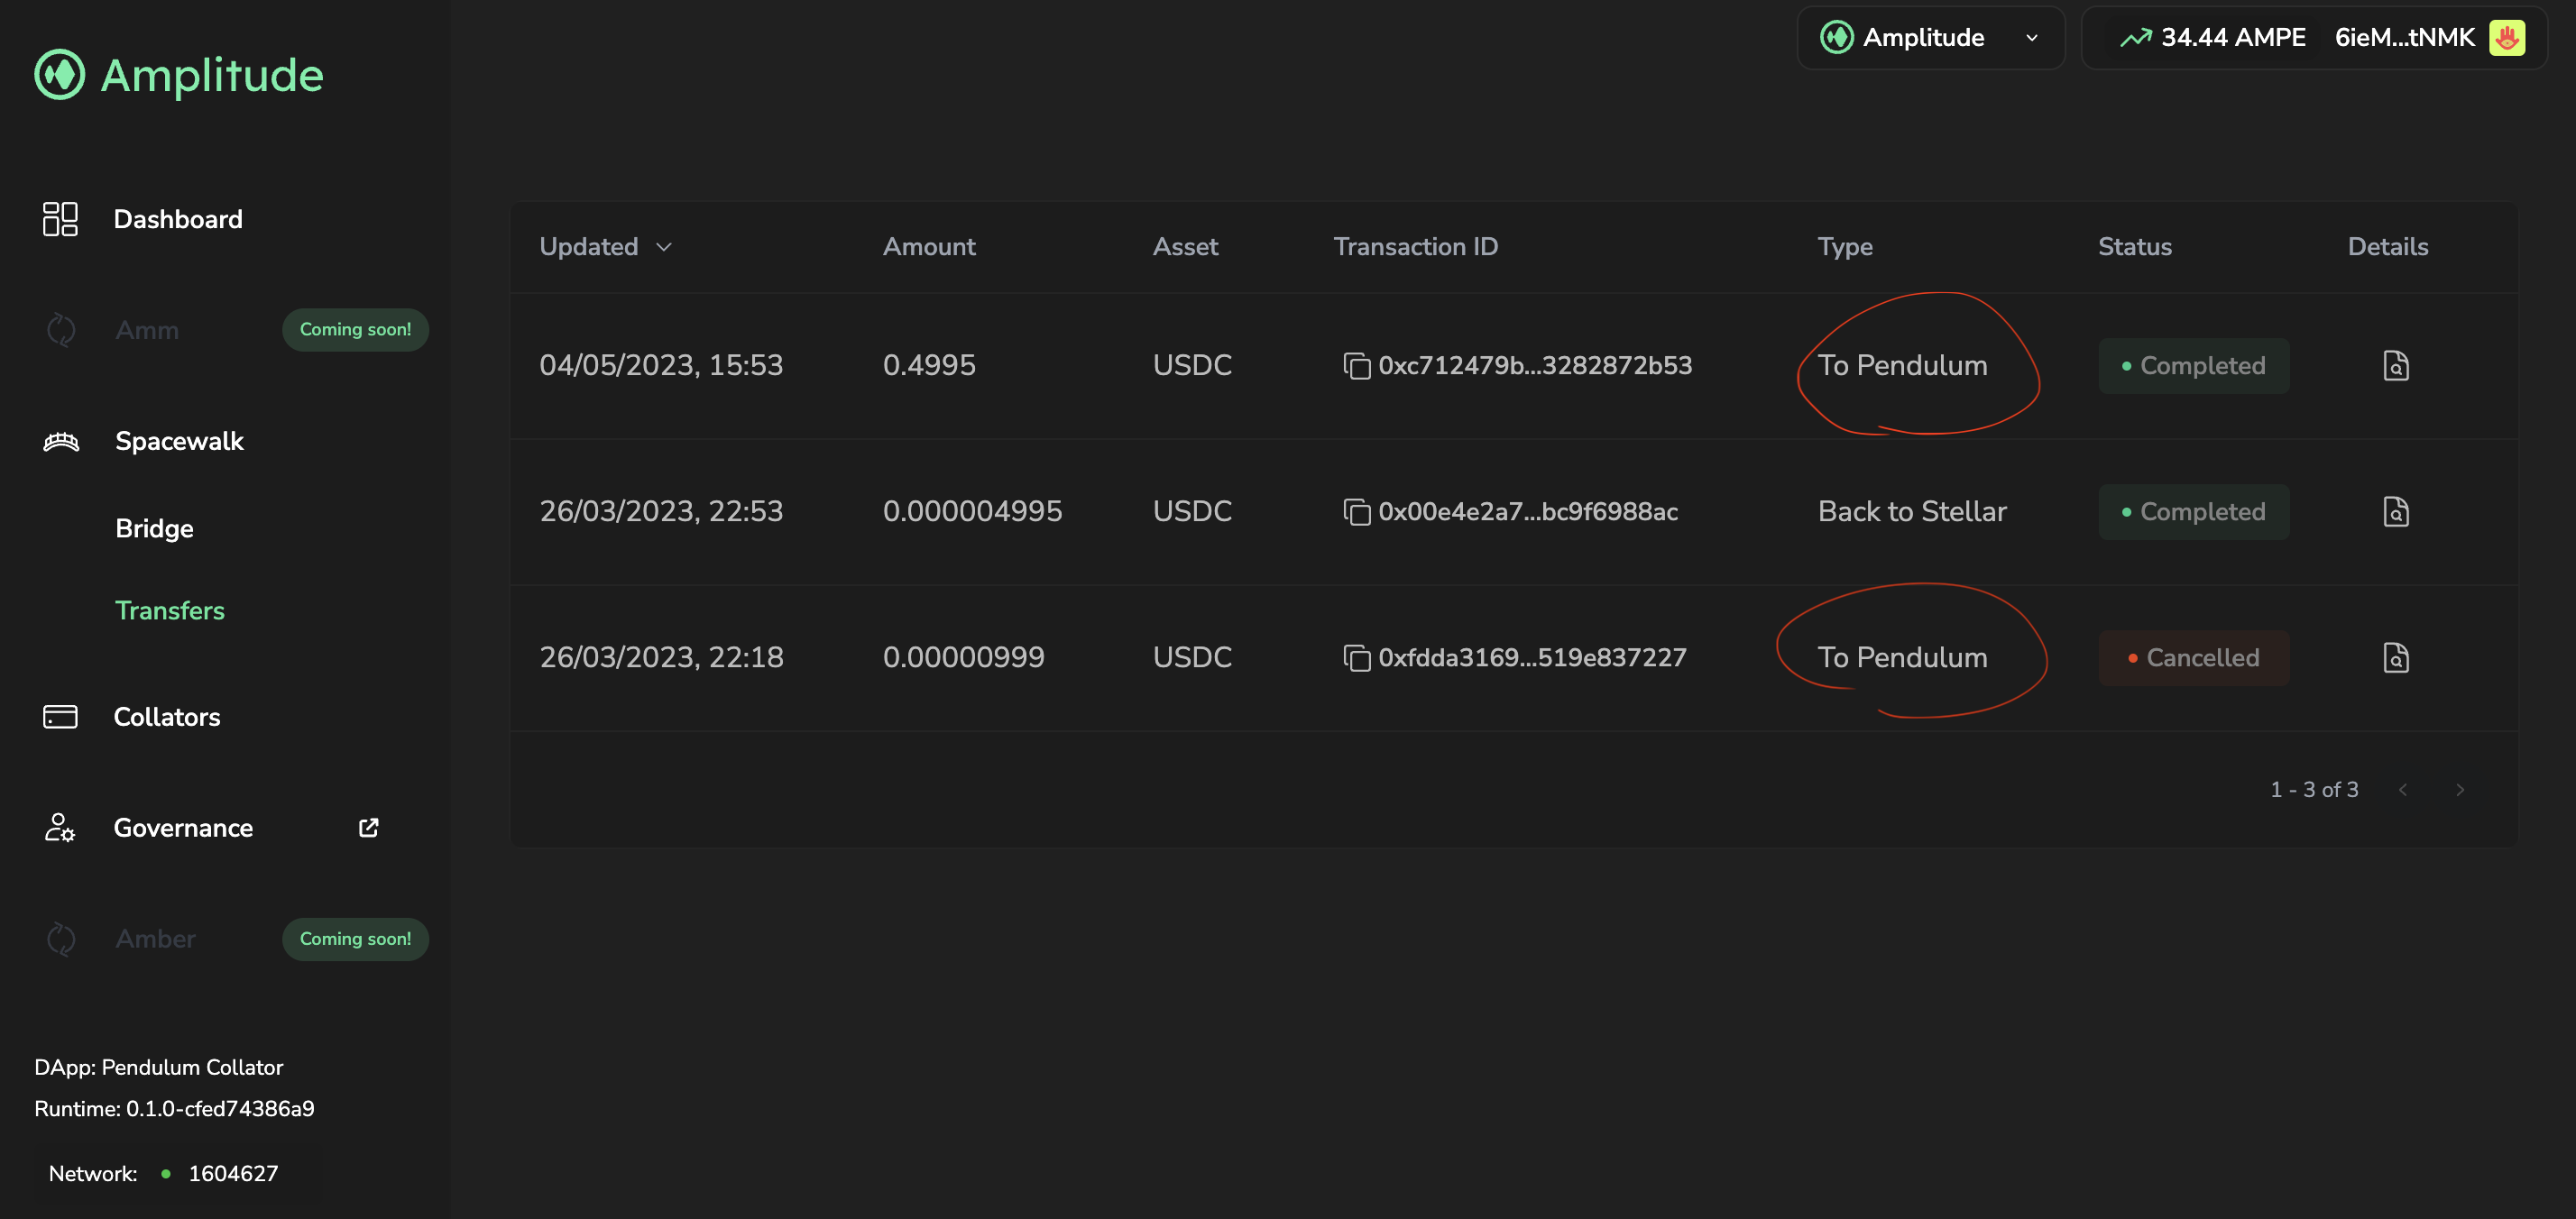Select Transfers in the sidebar

click(x=169, y=610)
